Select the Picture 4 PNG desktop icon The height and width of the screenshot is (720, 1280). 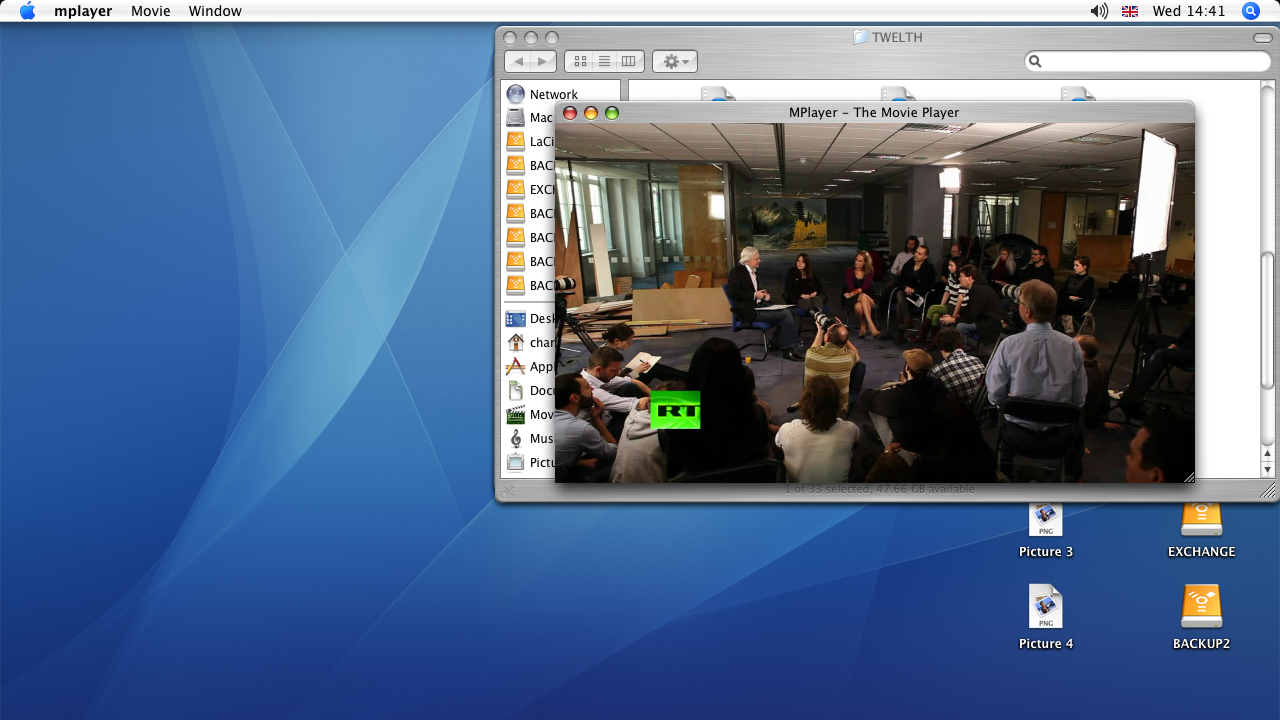point(1046,606)
